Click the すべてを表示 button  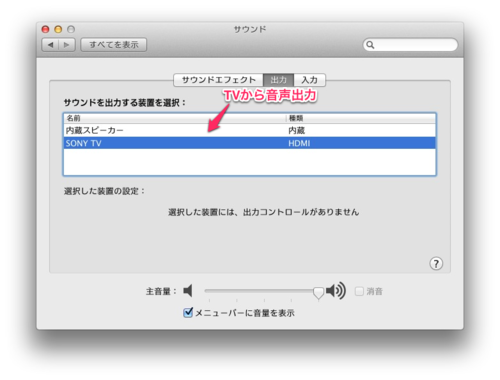[114, 45]
